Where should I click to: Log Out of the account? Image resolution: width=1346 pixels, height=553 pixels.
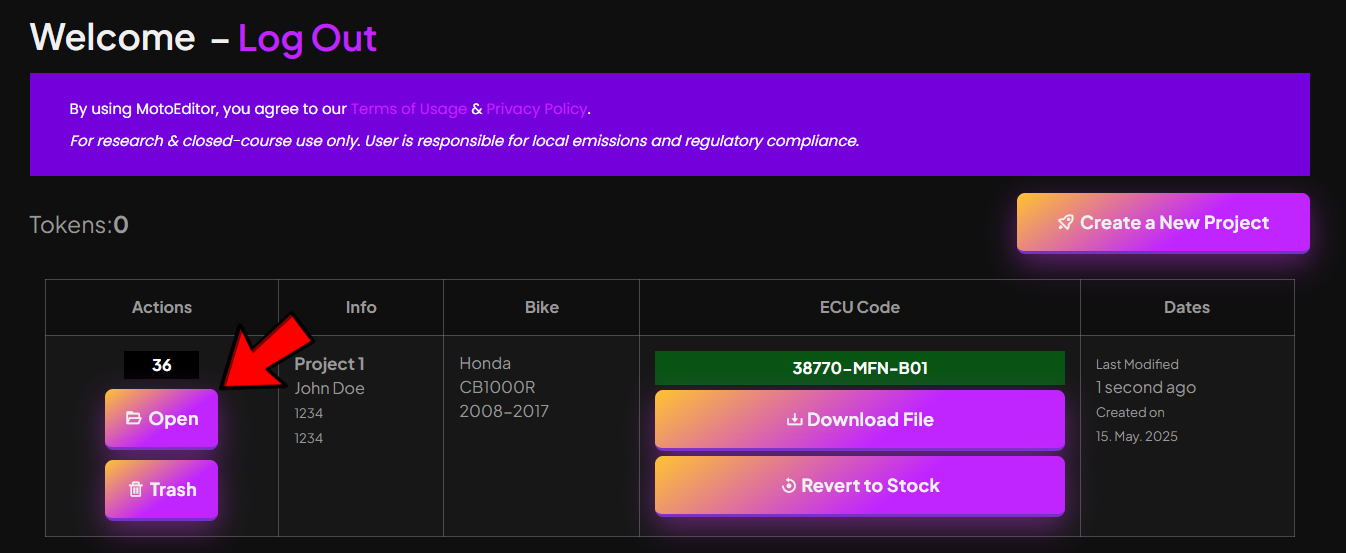[x=307, y=38]
